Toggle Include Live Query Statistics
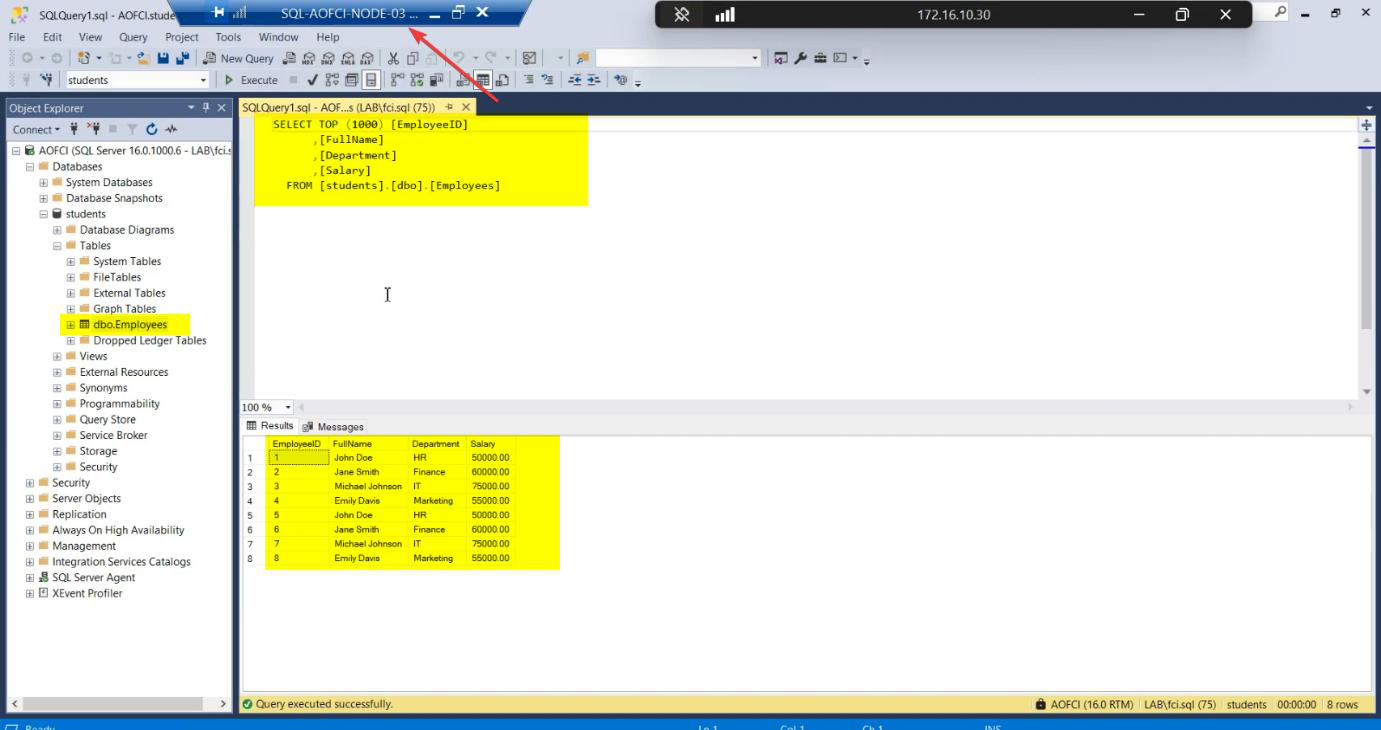 417,80
